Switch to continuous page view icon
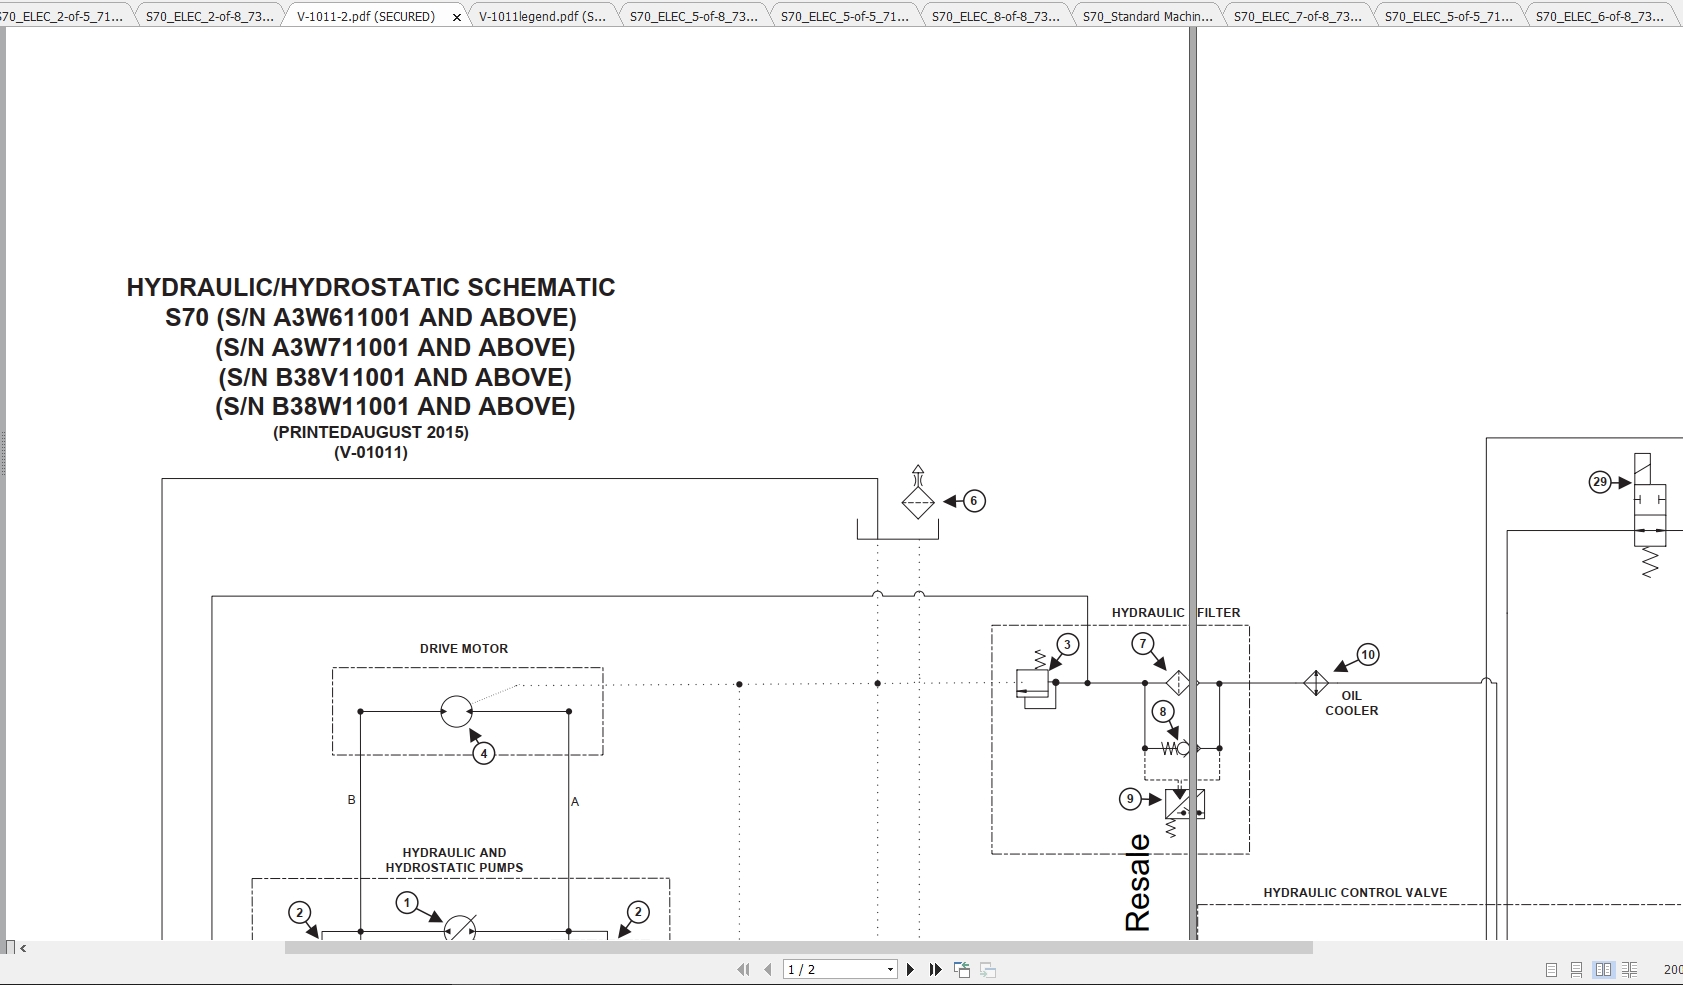 [1577, 969]
